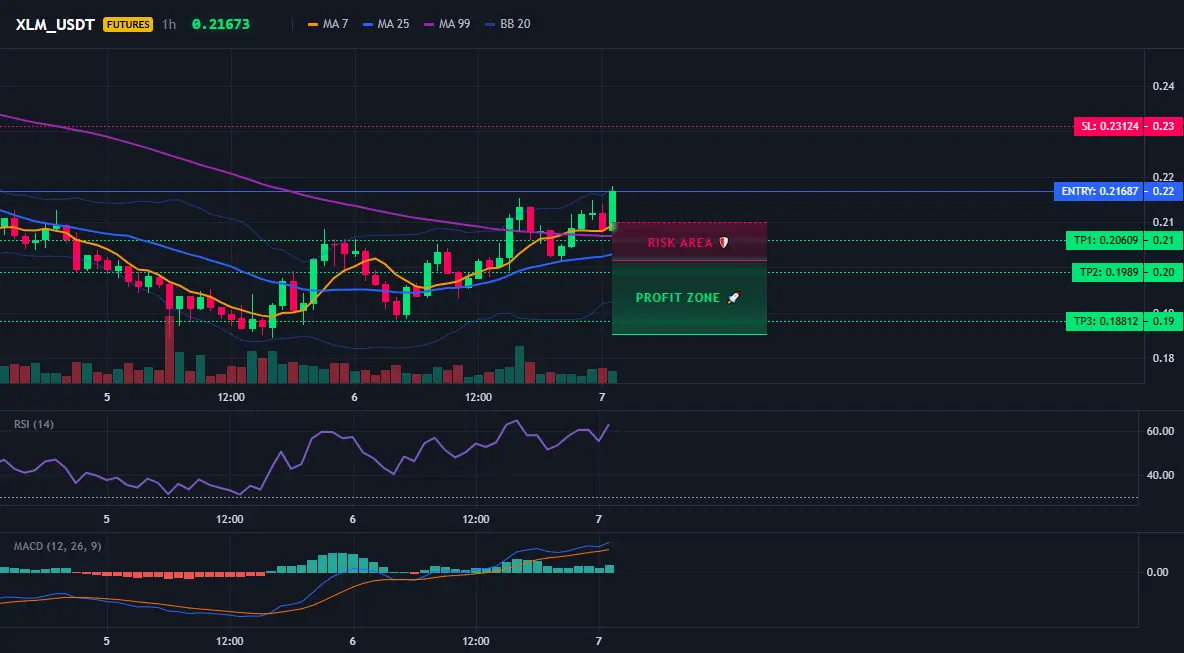
Task: Click the RSI (14) indicator title
Action: 34,424
